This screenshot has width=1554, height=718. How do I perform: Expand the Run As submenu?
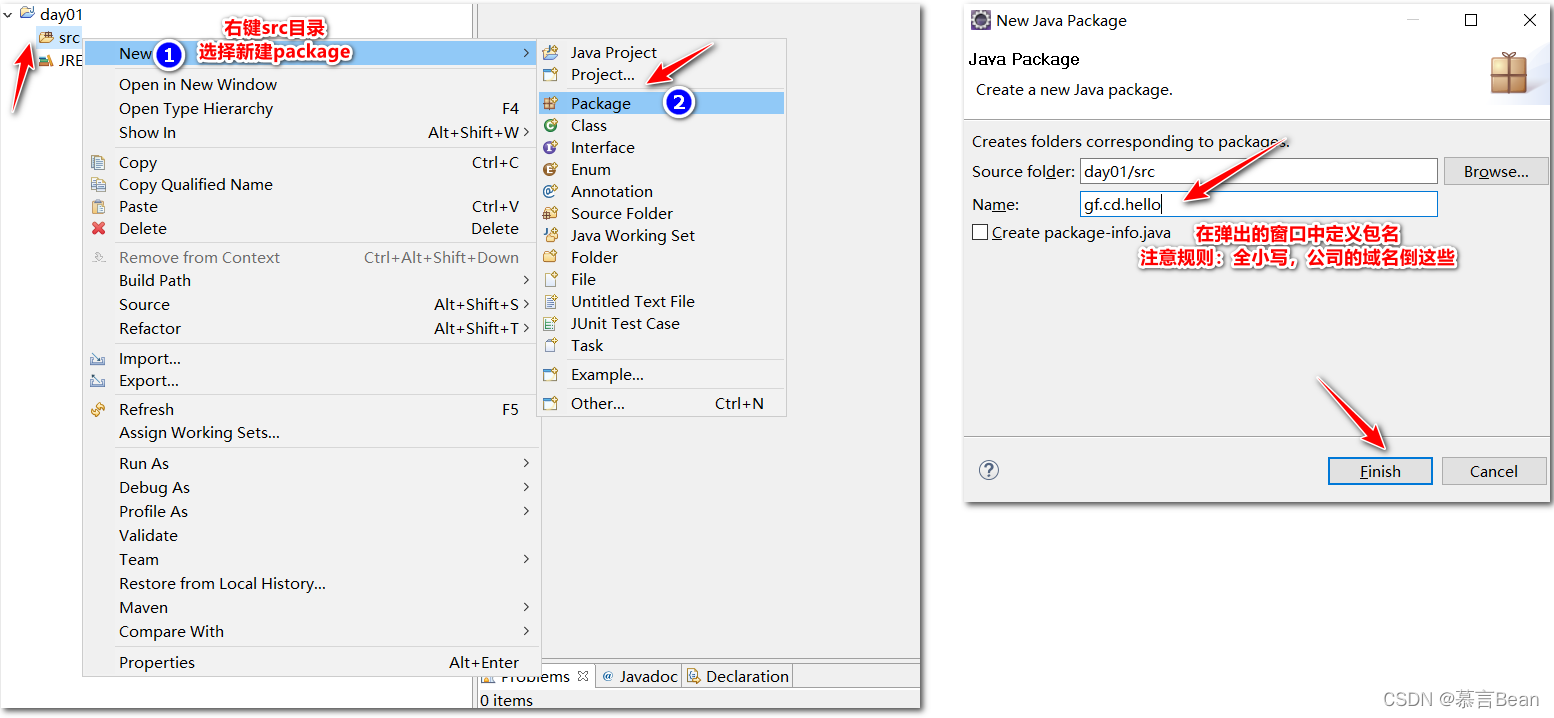pyautogui.click(x=143, y=463)
